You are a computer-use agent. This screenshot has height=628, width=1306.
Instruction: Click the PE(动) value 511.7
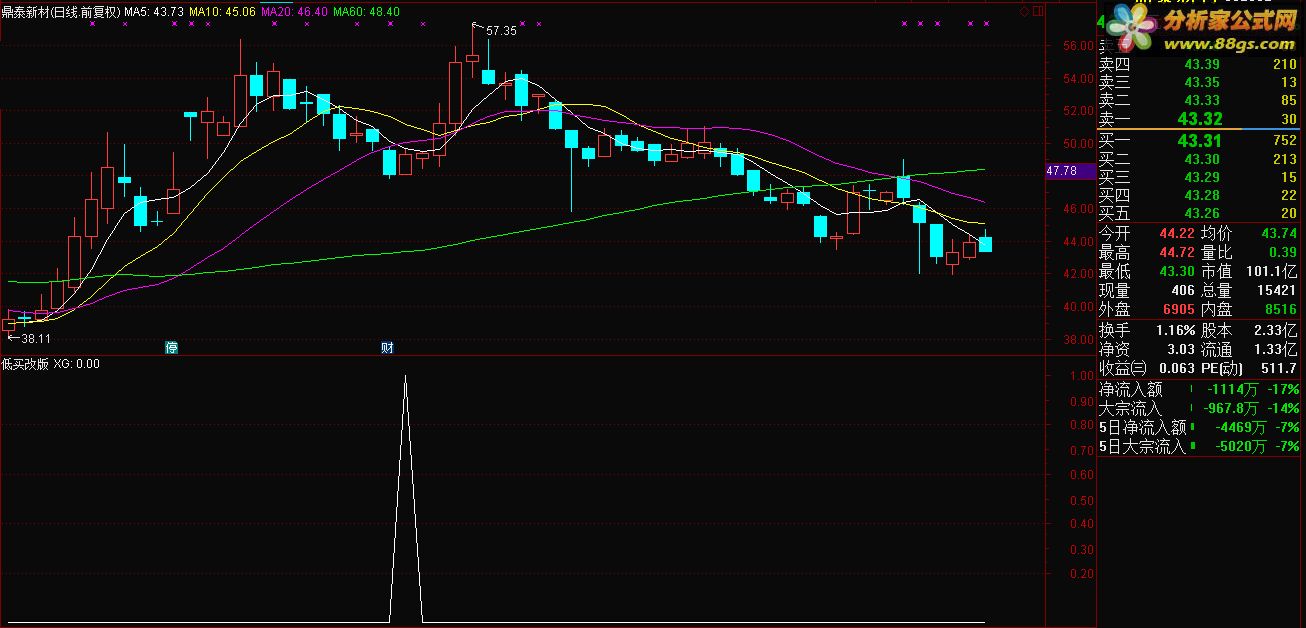tap(1279, 368)
